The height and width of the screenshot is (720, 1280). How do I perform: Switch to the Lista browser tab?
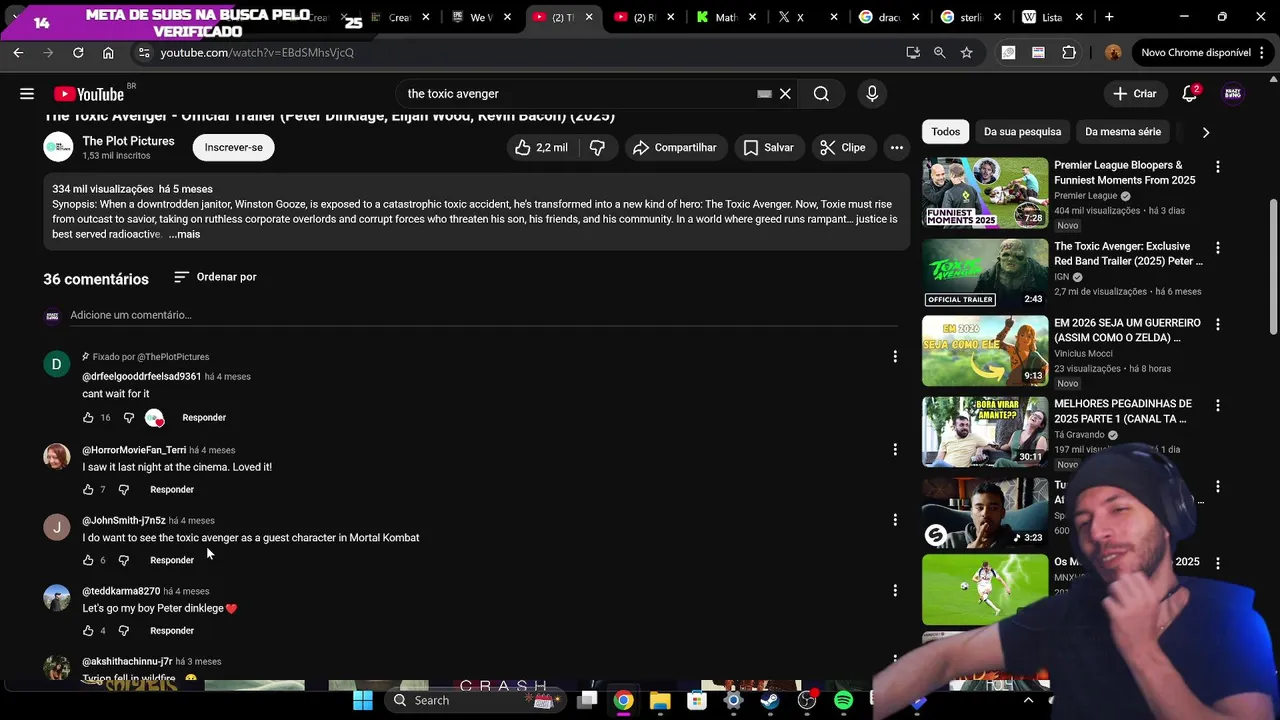point(1053,17)
